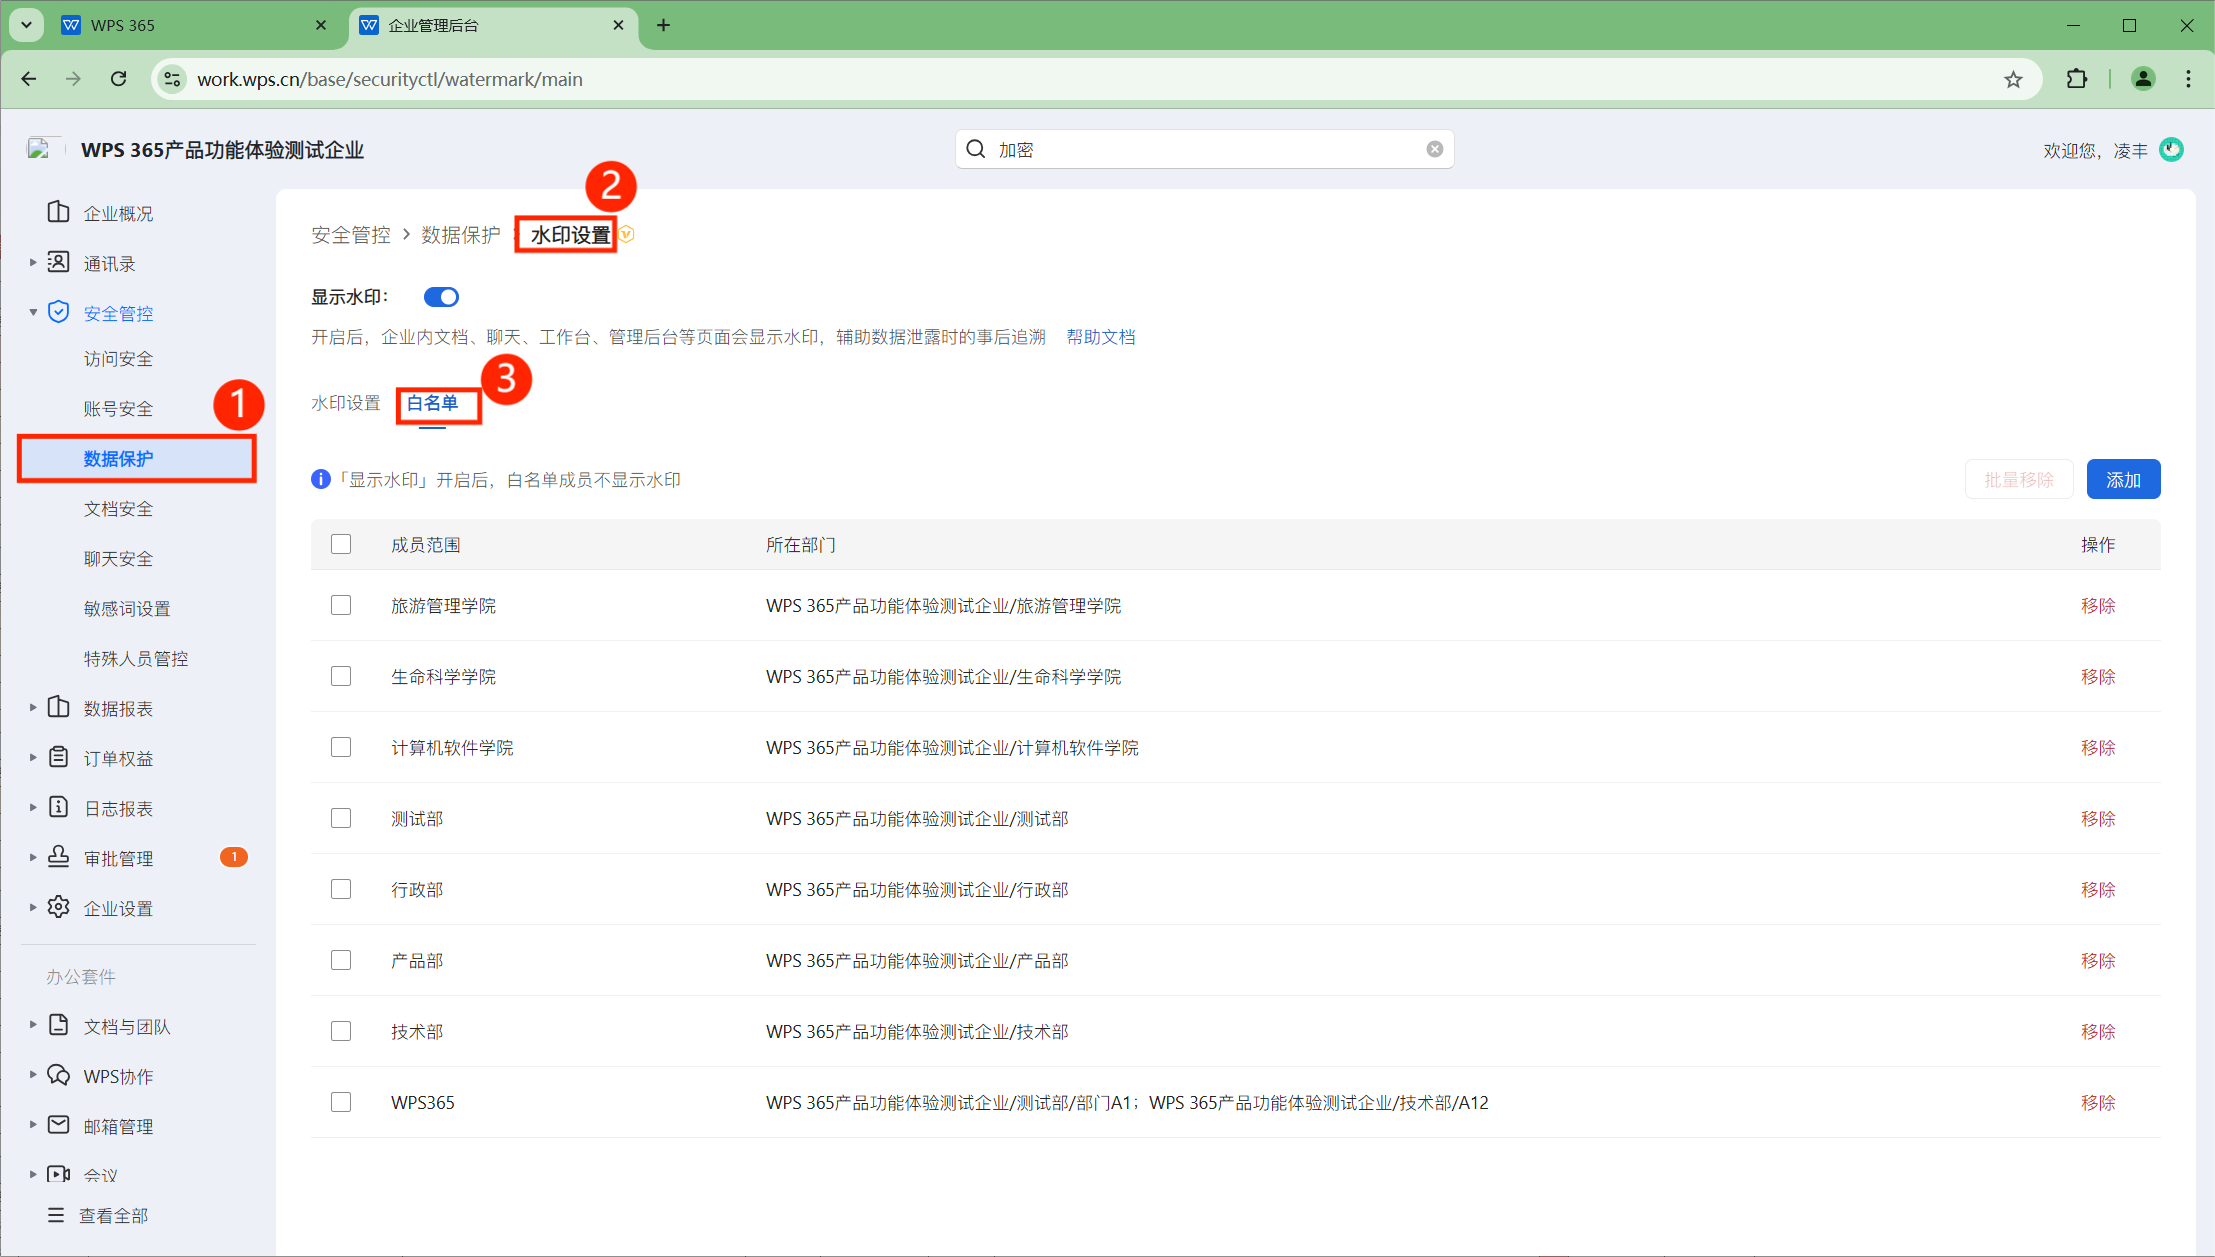
Task: Expand the 审批管理 sidebar arrow
Action: click(x=33, y=858)
